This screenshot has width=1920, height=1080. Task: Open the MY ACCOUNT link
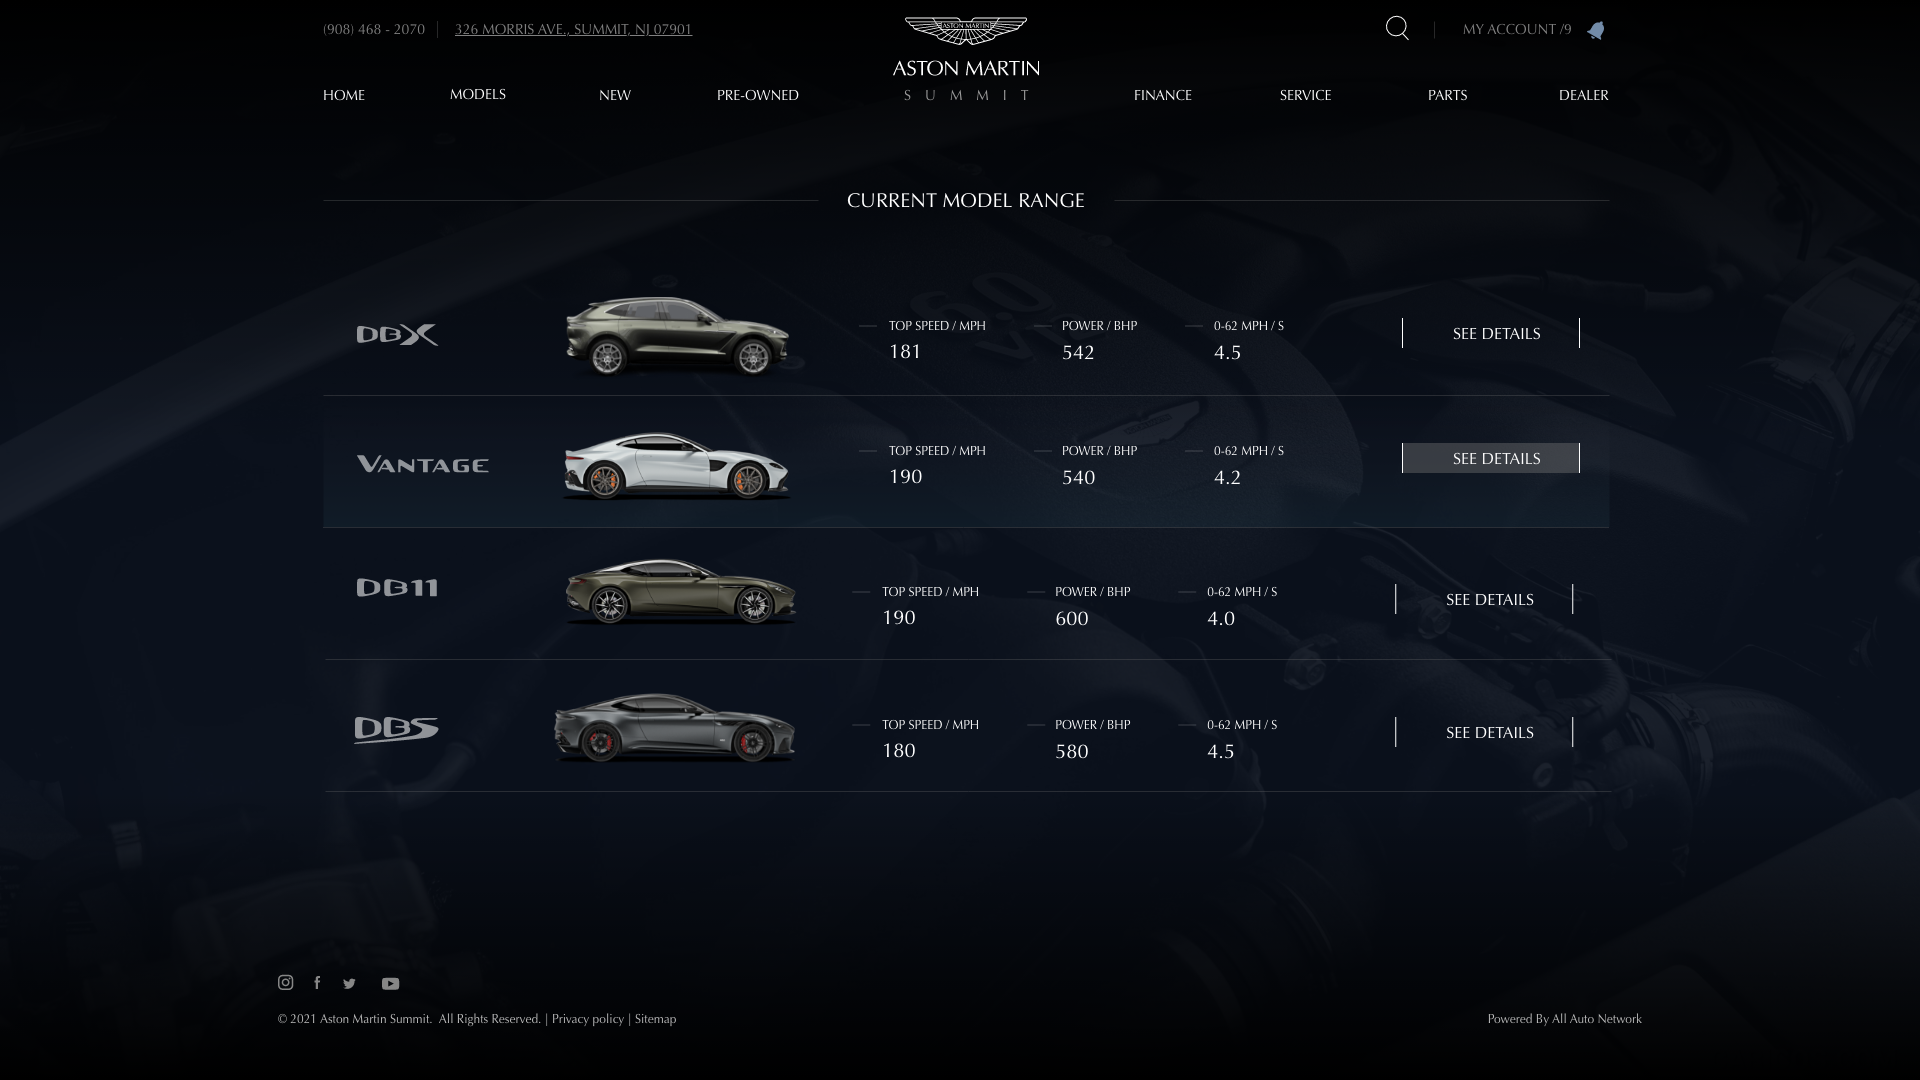coord(1517,29)
